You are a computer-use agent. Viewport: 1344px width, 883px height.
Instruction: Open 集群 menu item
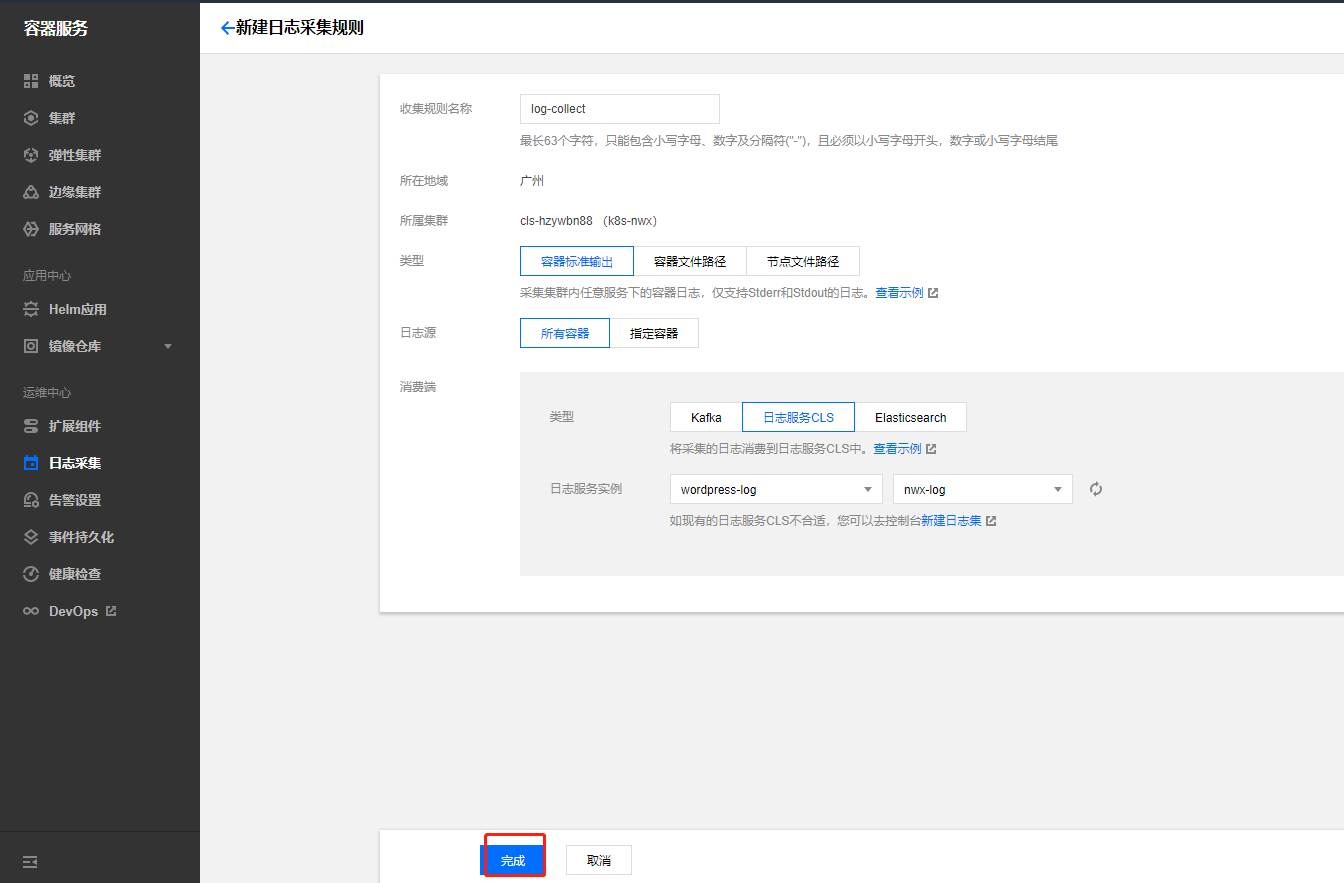point(62,118)
